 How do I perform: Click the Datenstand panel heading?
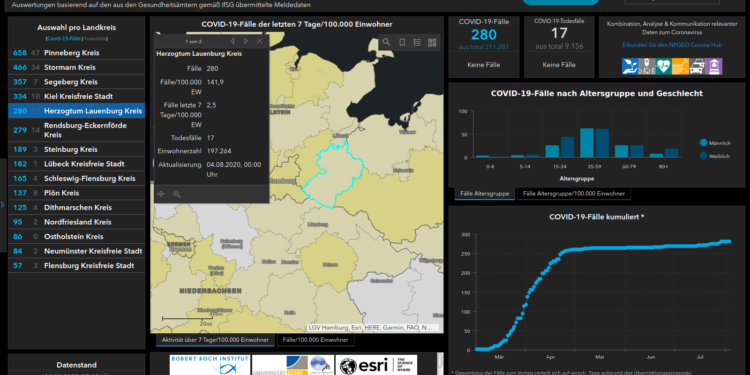pyautogui.click(x=77, y=365)
